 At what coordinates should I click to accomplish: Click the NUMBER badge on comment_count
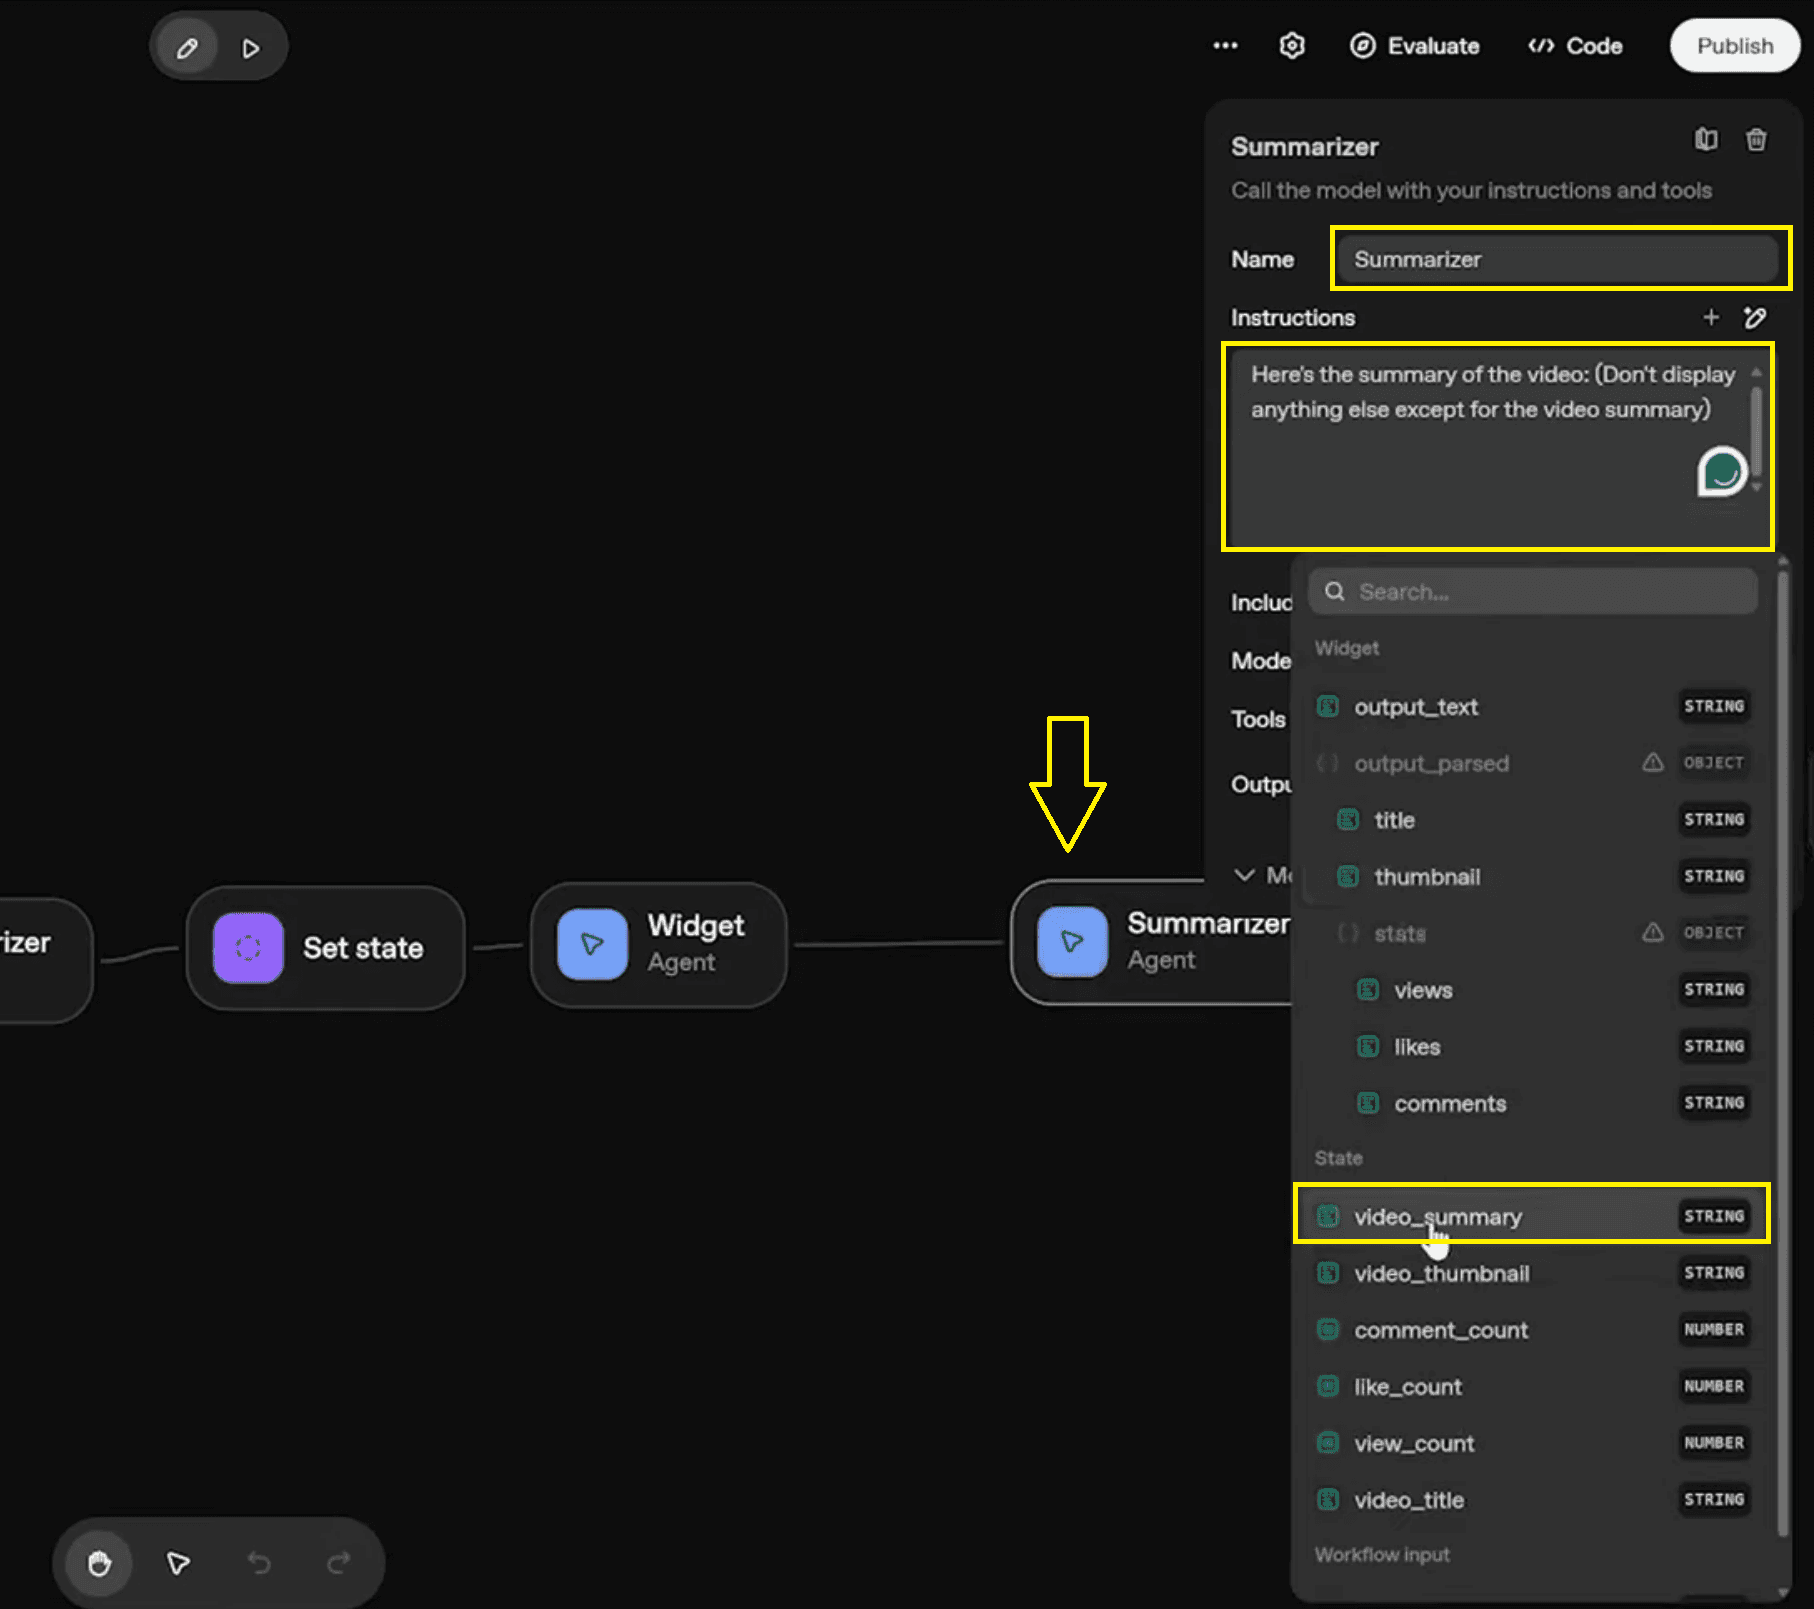point(1713,1330)
